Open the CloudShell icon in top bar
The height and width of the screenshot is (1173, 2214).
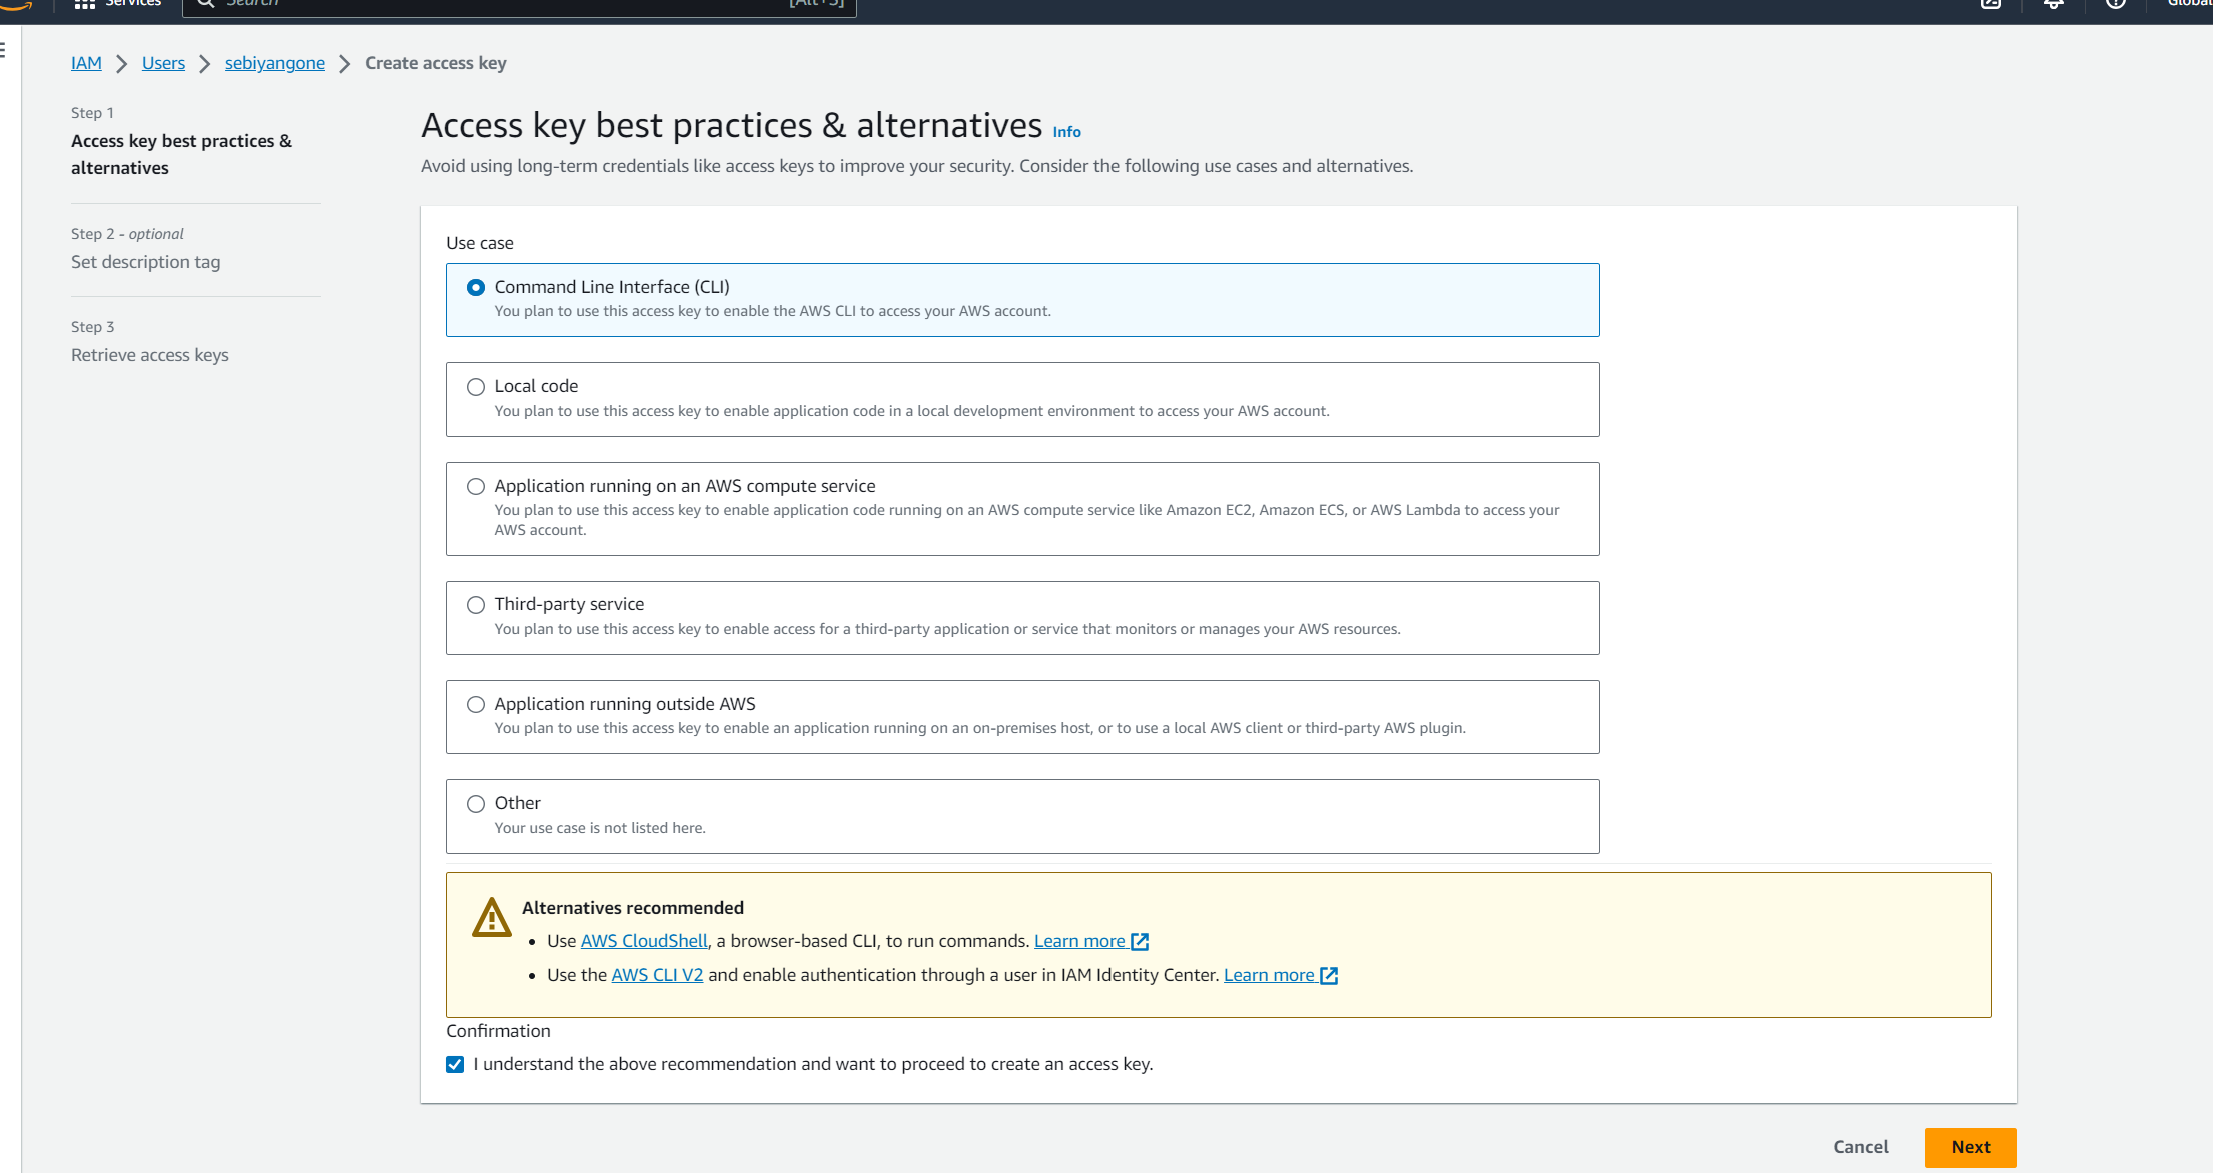(1991, 4)
